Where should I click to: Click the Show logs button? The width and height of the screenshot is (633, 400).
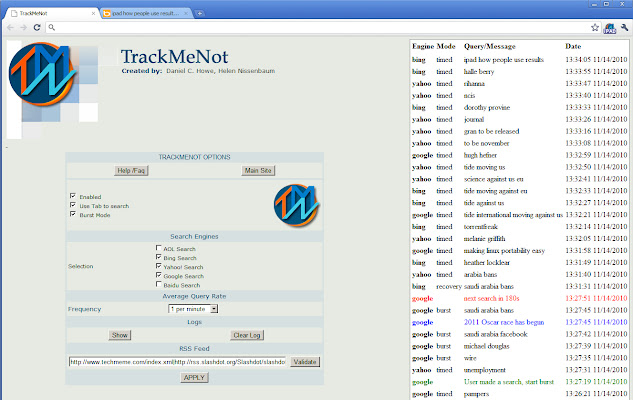click(x=120, y=335)
